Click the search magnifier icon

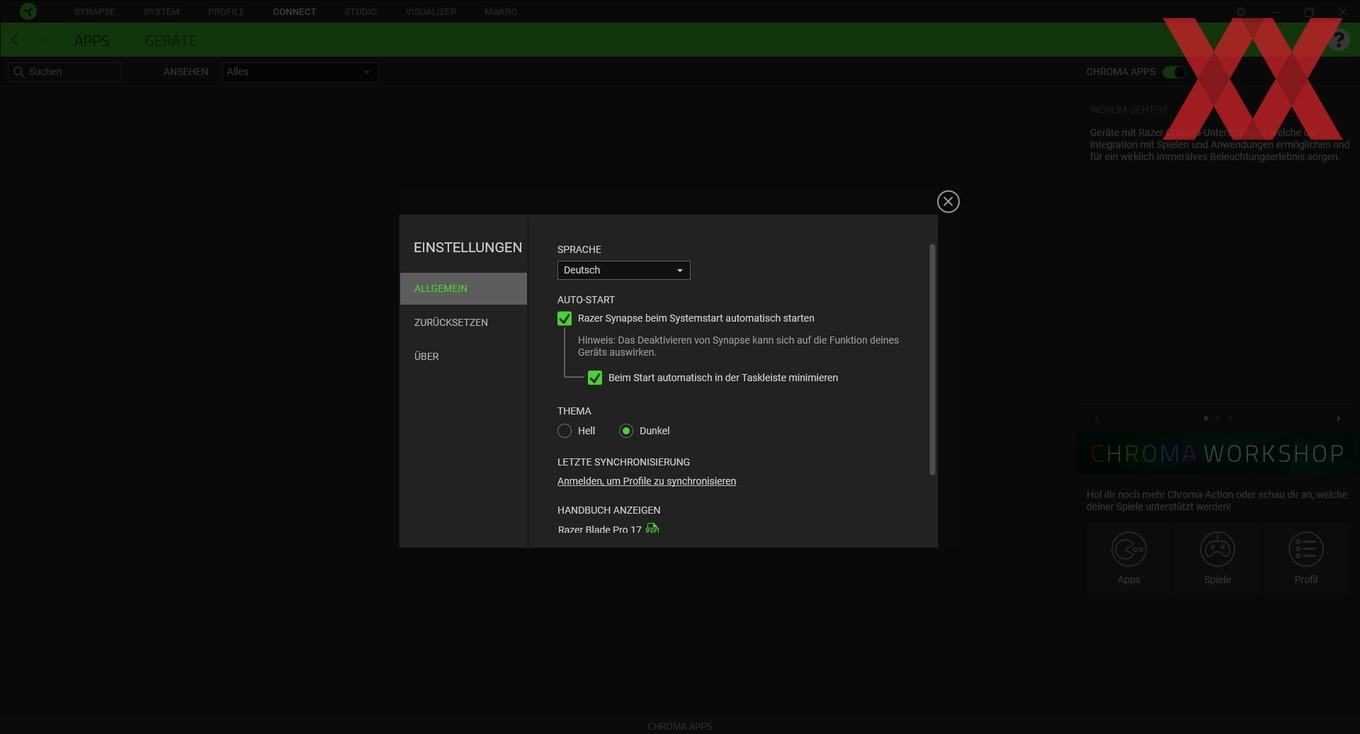pyautogui.click(x=19, y=72)
